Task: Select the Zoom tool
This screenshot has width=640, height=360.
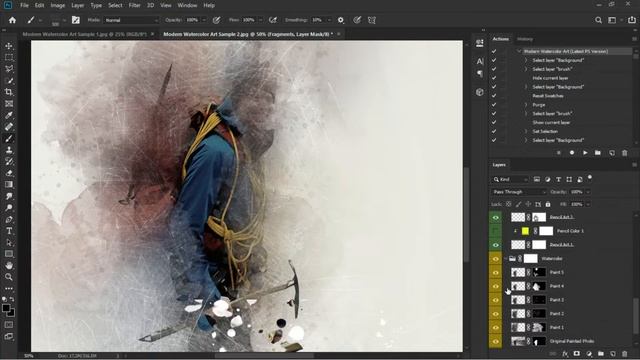Action: (9, 277)
